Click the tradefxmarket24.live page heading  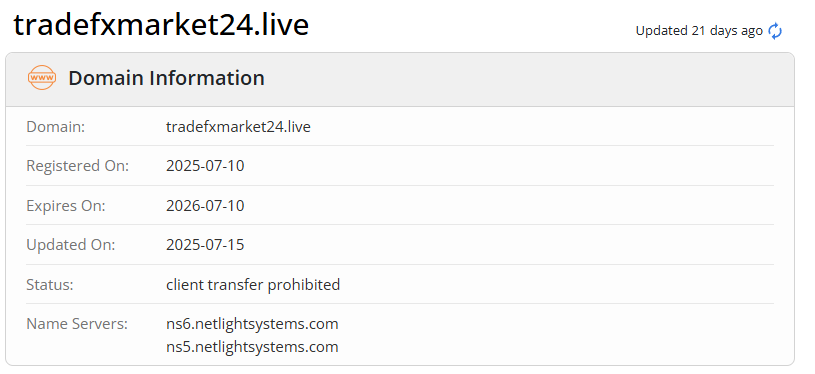161,24
